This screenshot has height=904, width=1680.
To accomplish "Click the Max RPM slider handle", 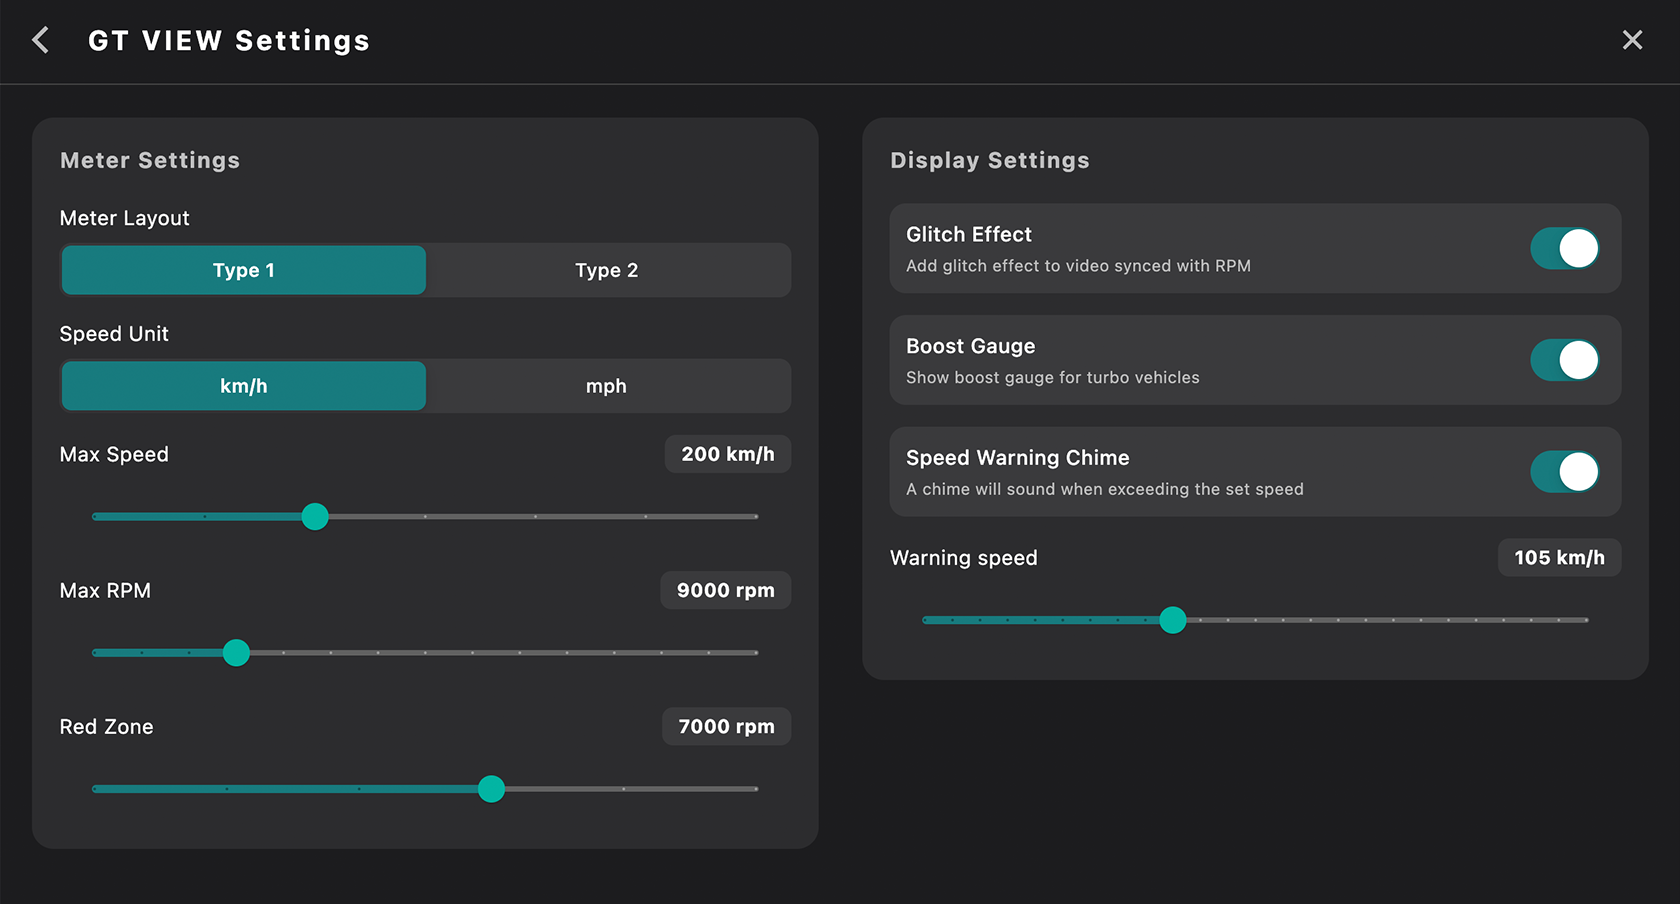I will [x=236, y=652].
